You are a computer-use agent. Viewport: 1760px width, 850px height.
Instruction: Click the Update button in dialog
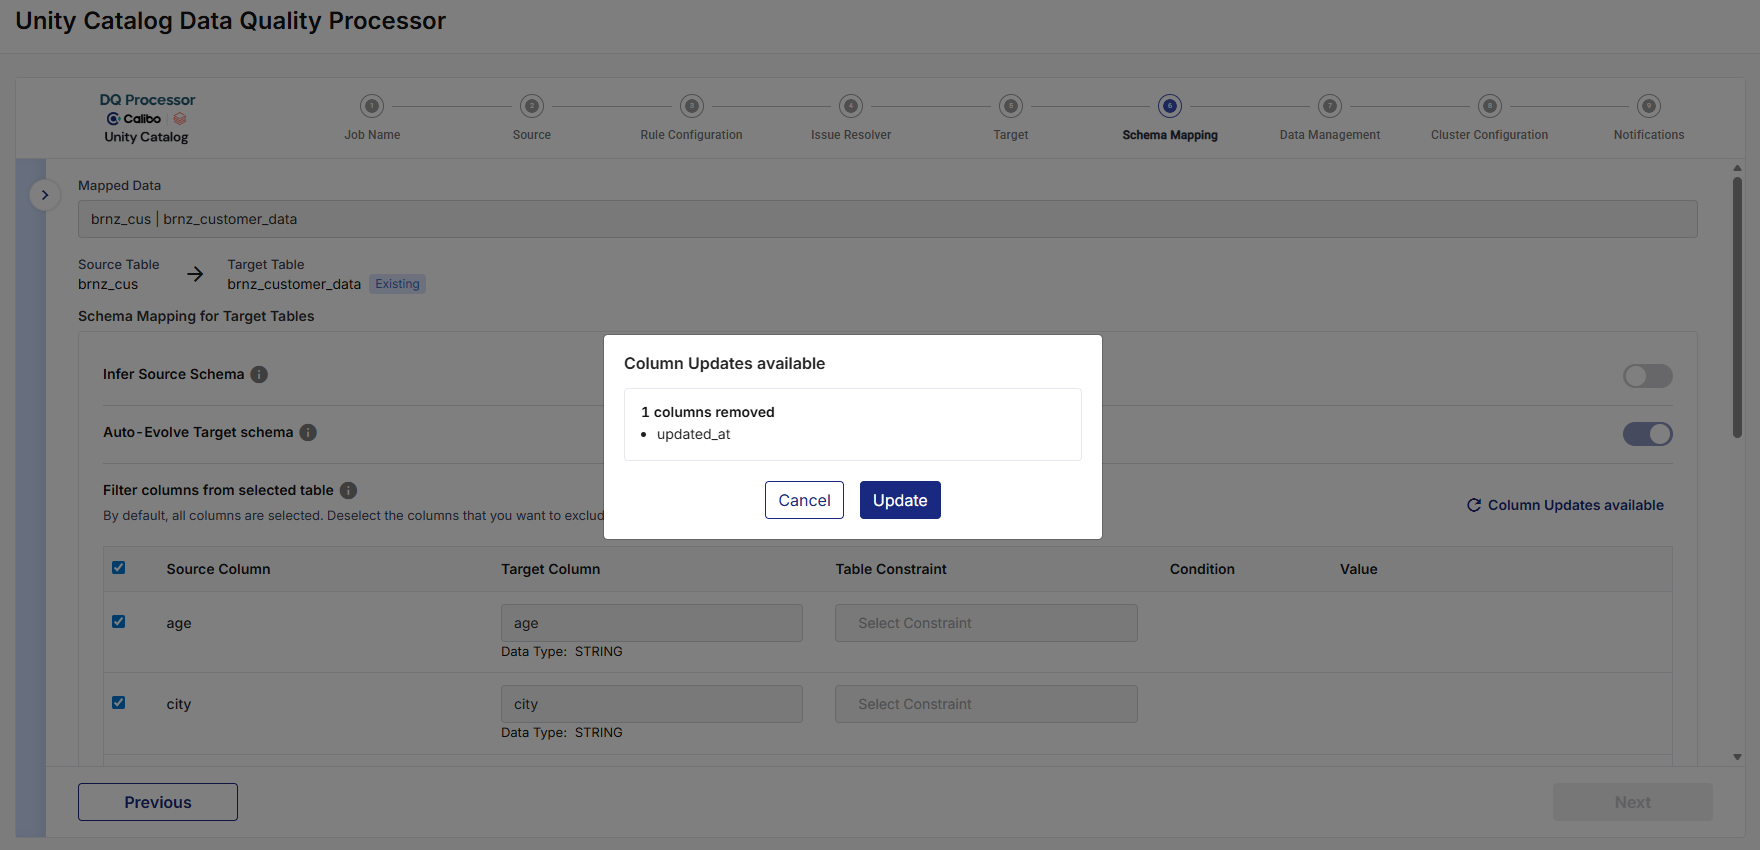click(x=900, y=500)
